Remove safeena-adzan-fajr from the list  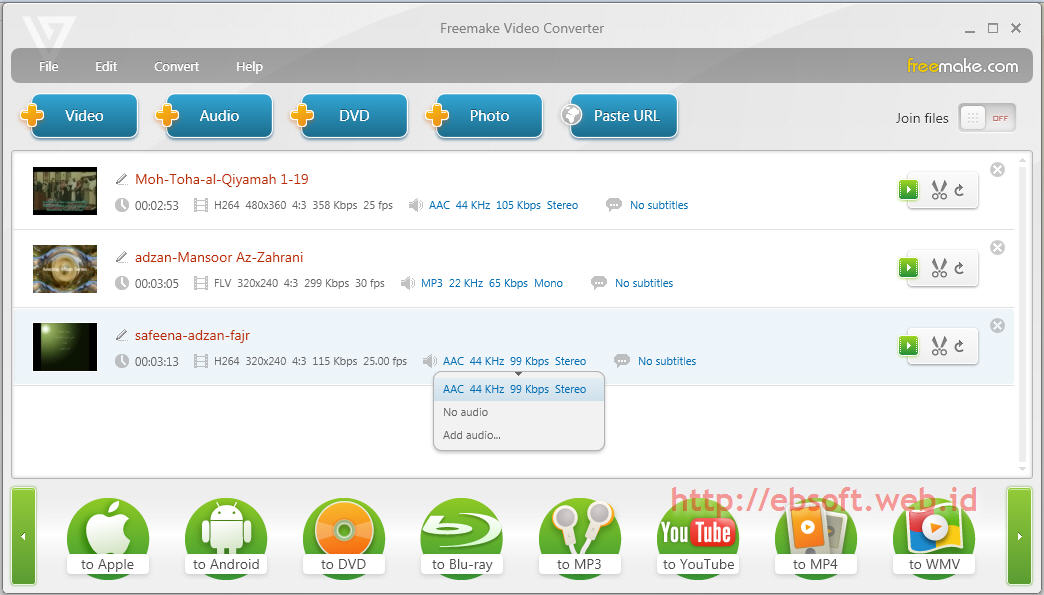pyautogui.click(x=997, y=325)
